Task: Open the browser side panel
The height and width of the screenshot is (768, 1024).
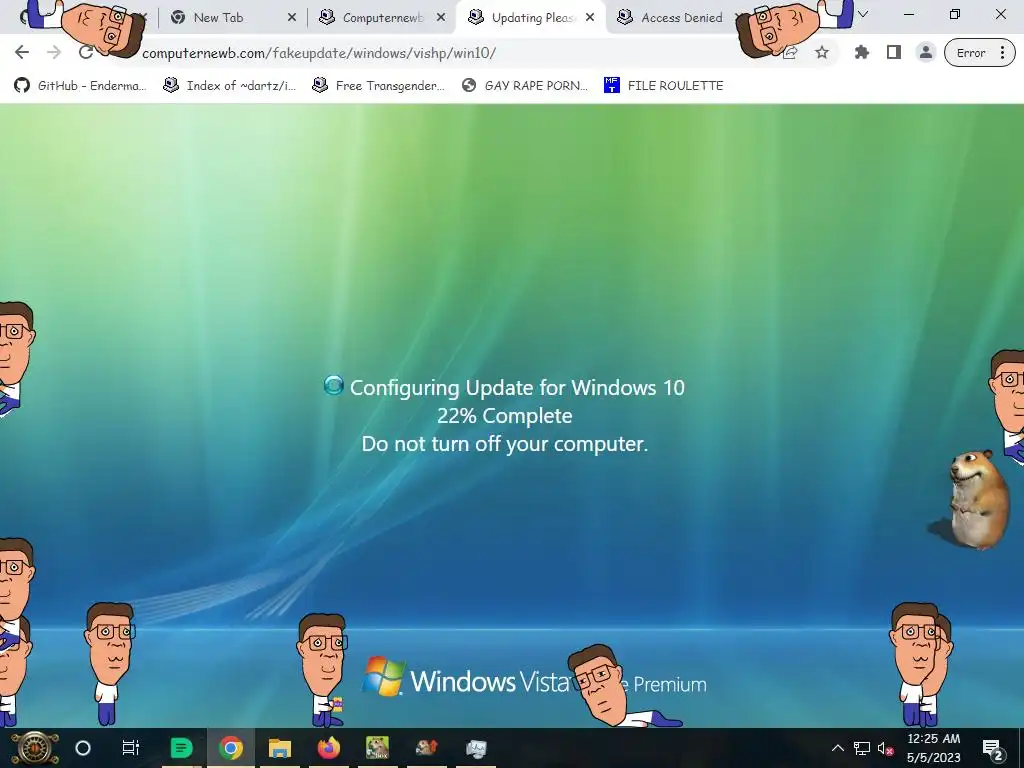Action: (893, 53)
